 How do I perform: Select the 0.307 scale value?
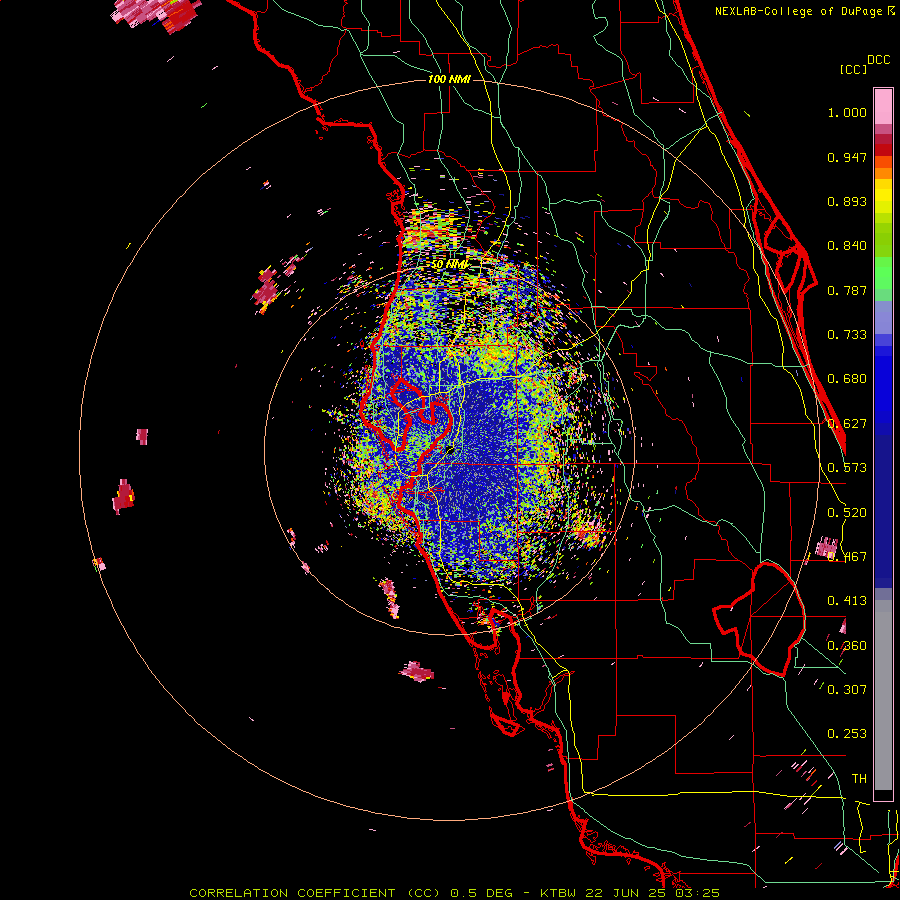(847, 689)
